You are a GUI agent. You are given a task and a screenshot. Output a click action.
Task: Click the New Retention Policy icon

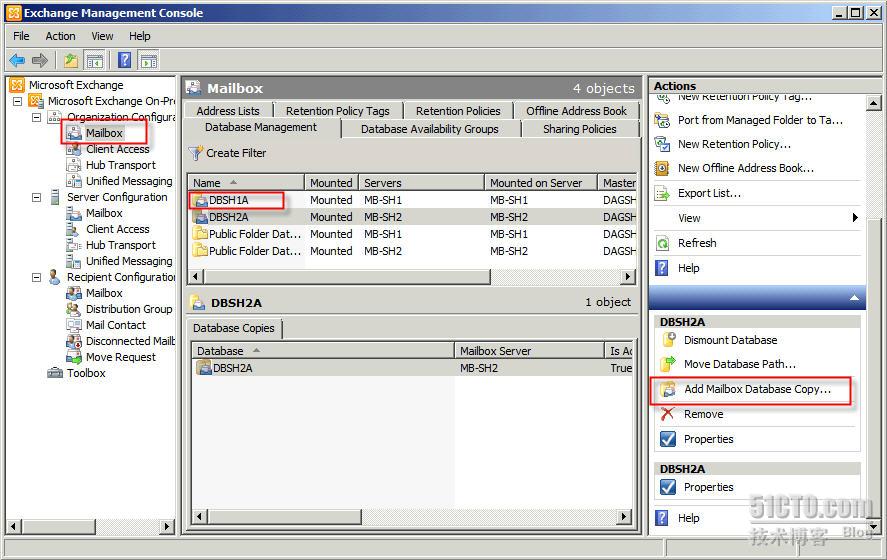coord(662,144)
